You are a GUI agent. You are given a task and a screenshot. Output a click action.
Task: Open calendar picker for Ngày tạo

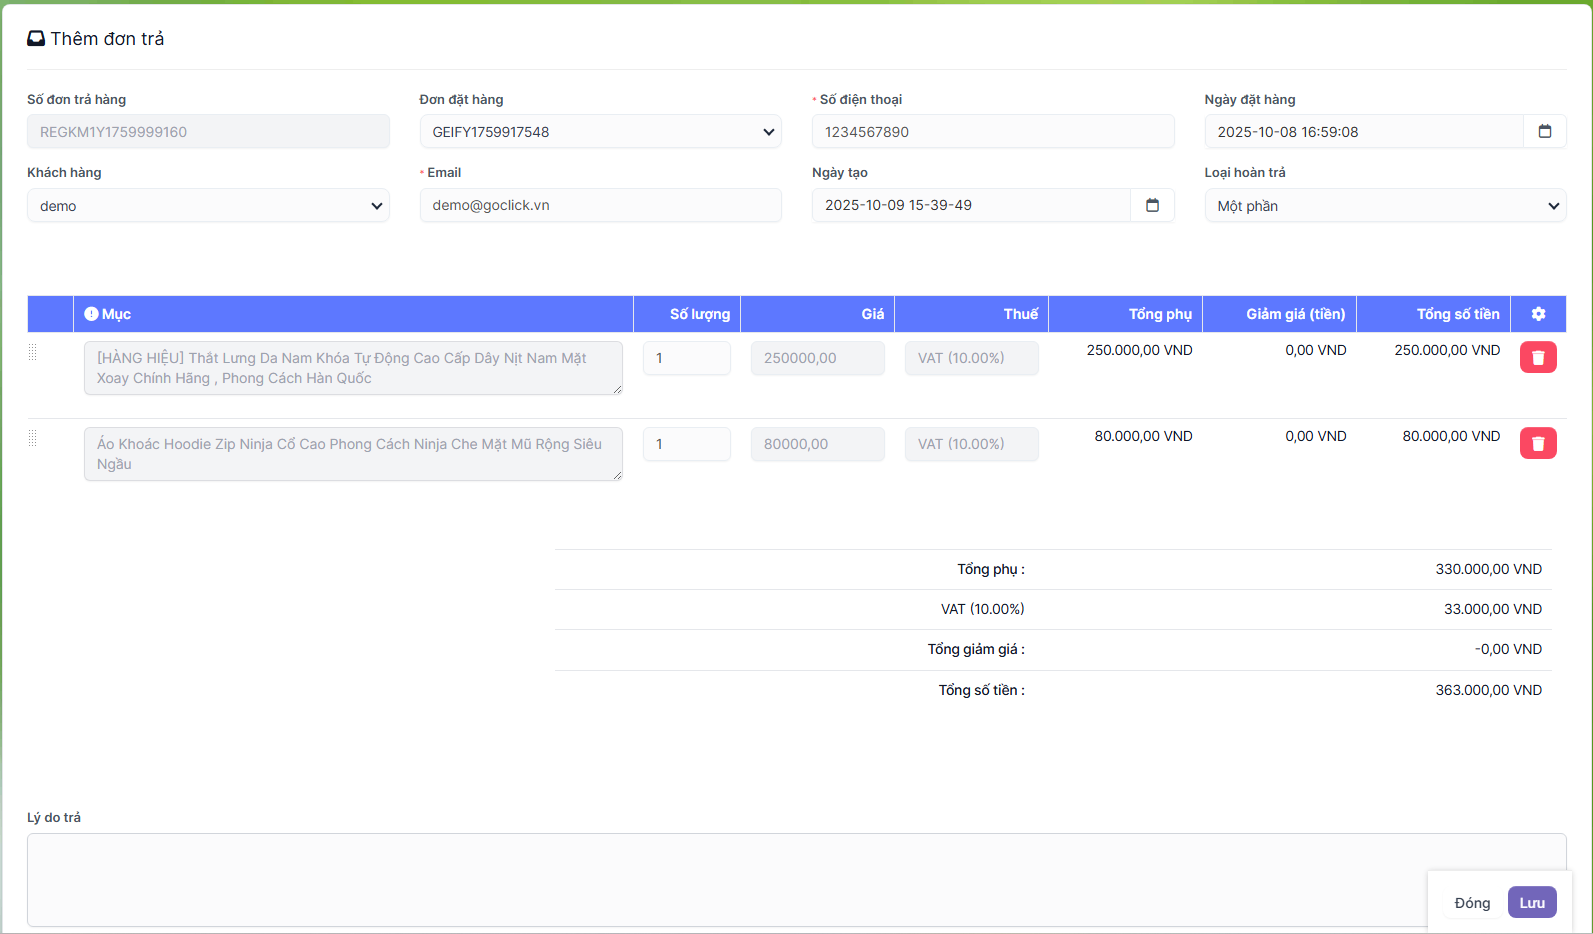1152,205
